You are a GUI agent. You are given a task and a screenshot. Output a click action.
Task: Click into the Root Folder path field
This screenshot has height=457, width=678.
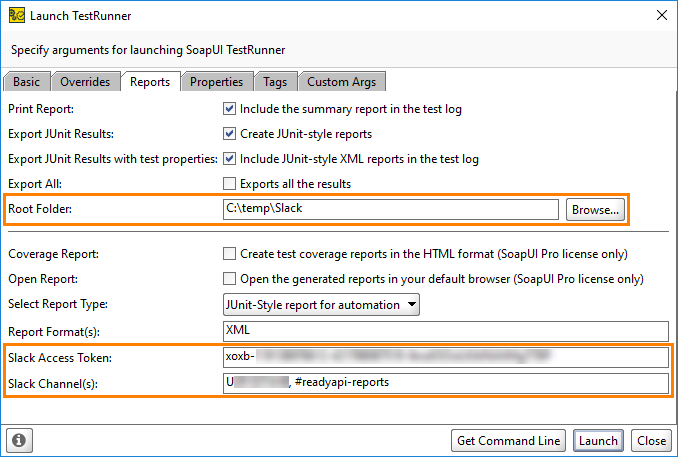[391, 209]
